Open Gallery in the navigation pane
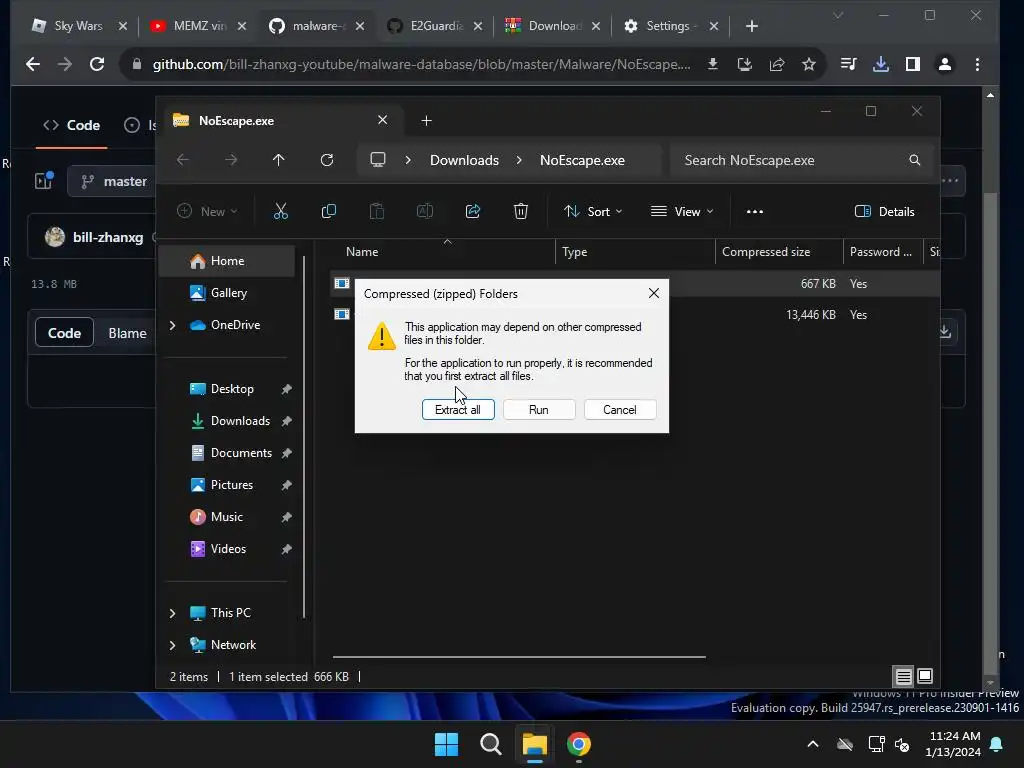The height and width of the screenshot is (768, 1024). [x=227, y=293]
